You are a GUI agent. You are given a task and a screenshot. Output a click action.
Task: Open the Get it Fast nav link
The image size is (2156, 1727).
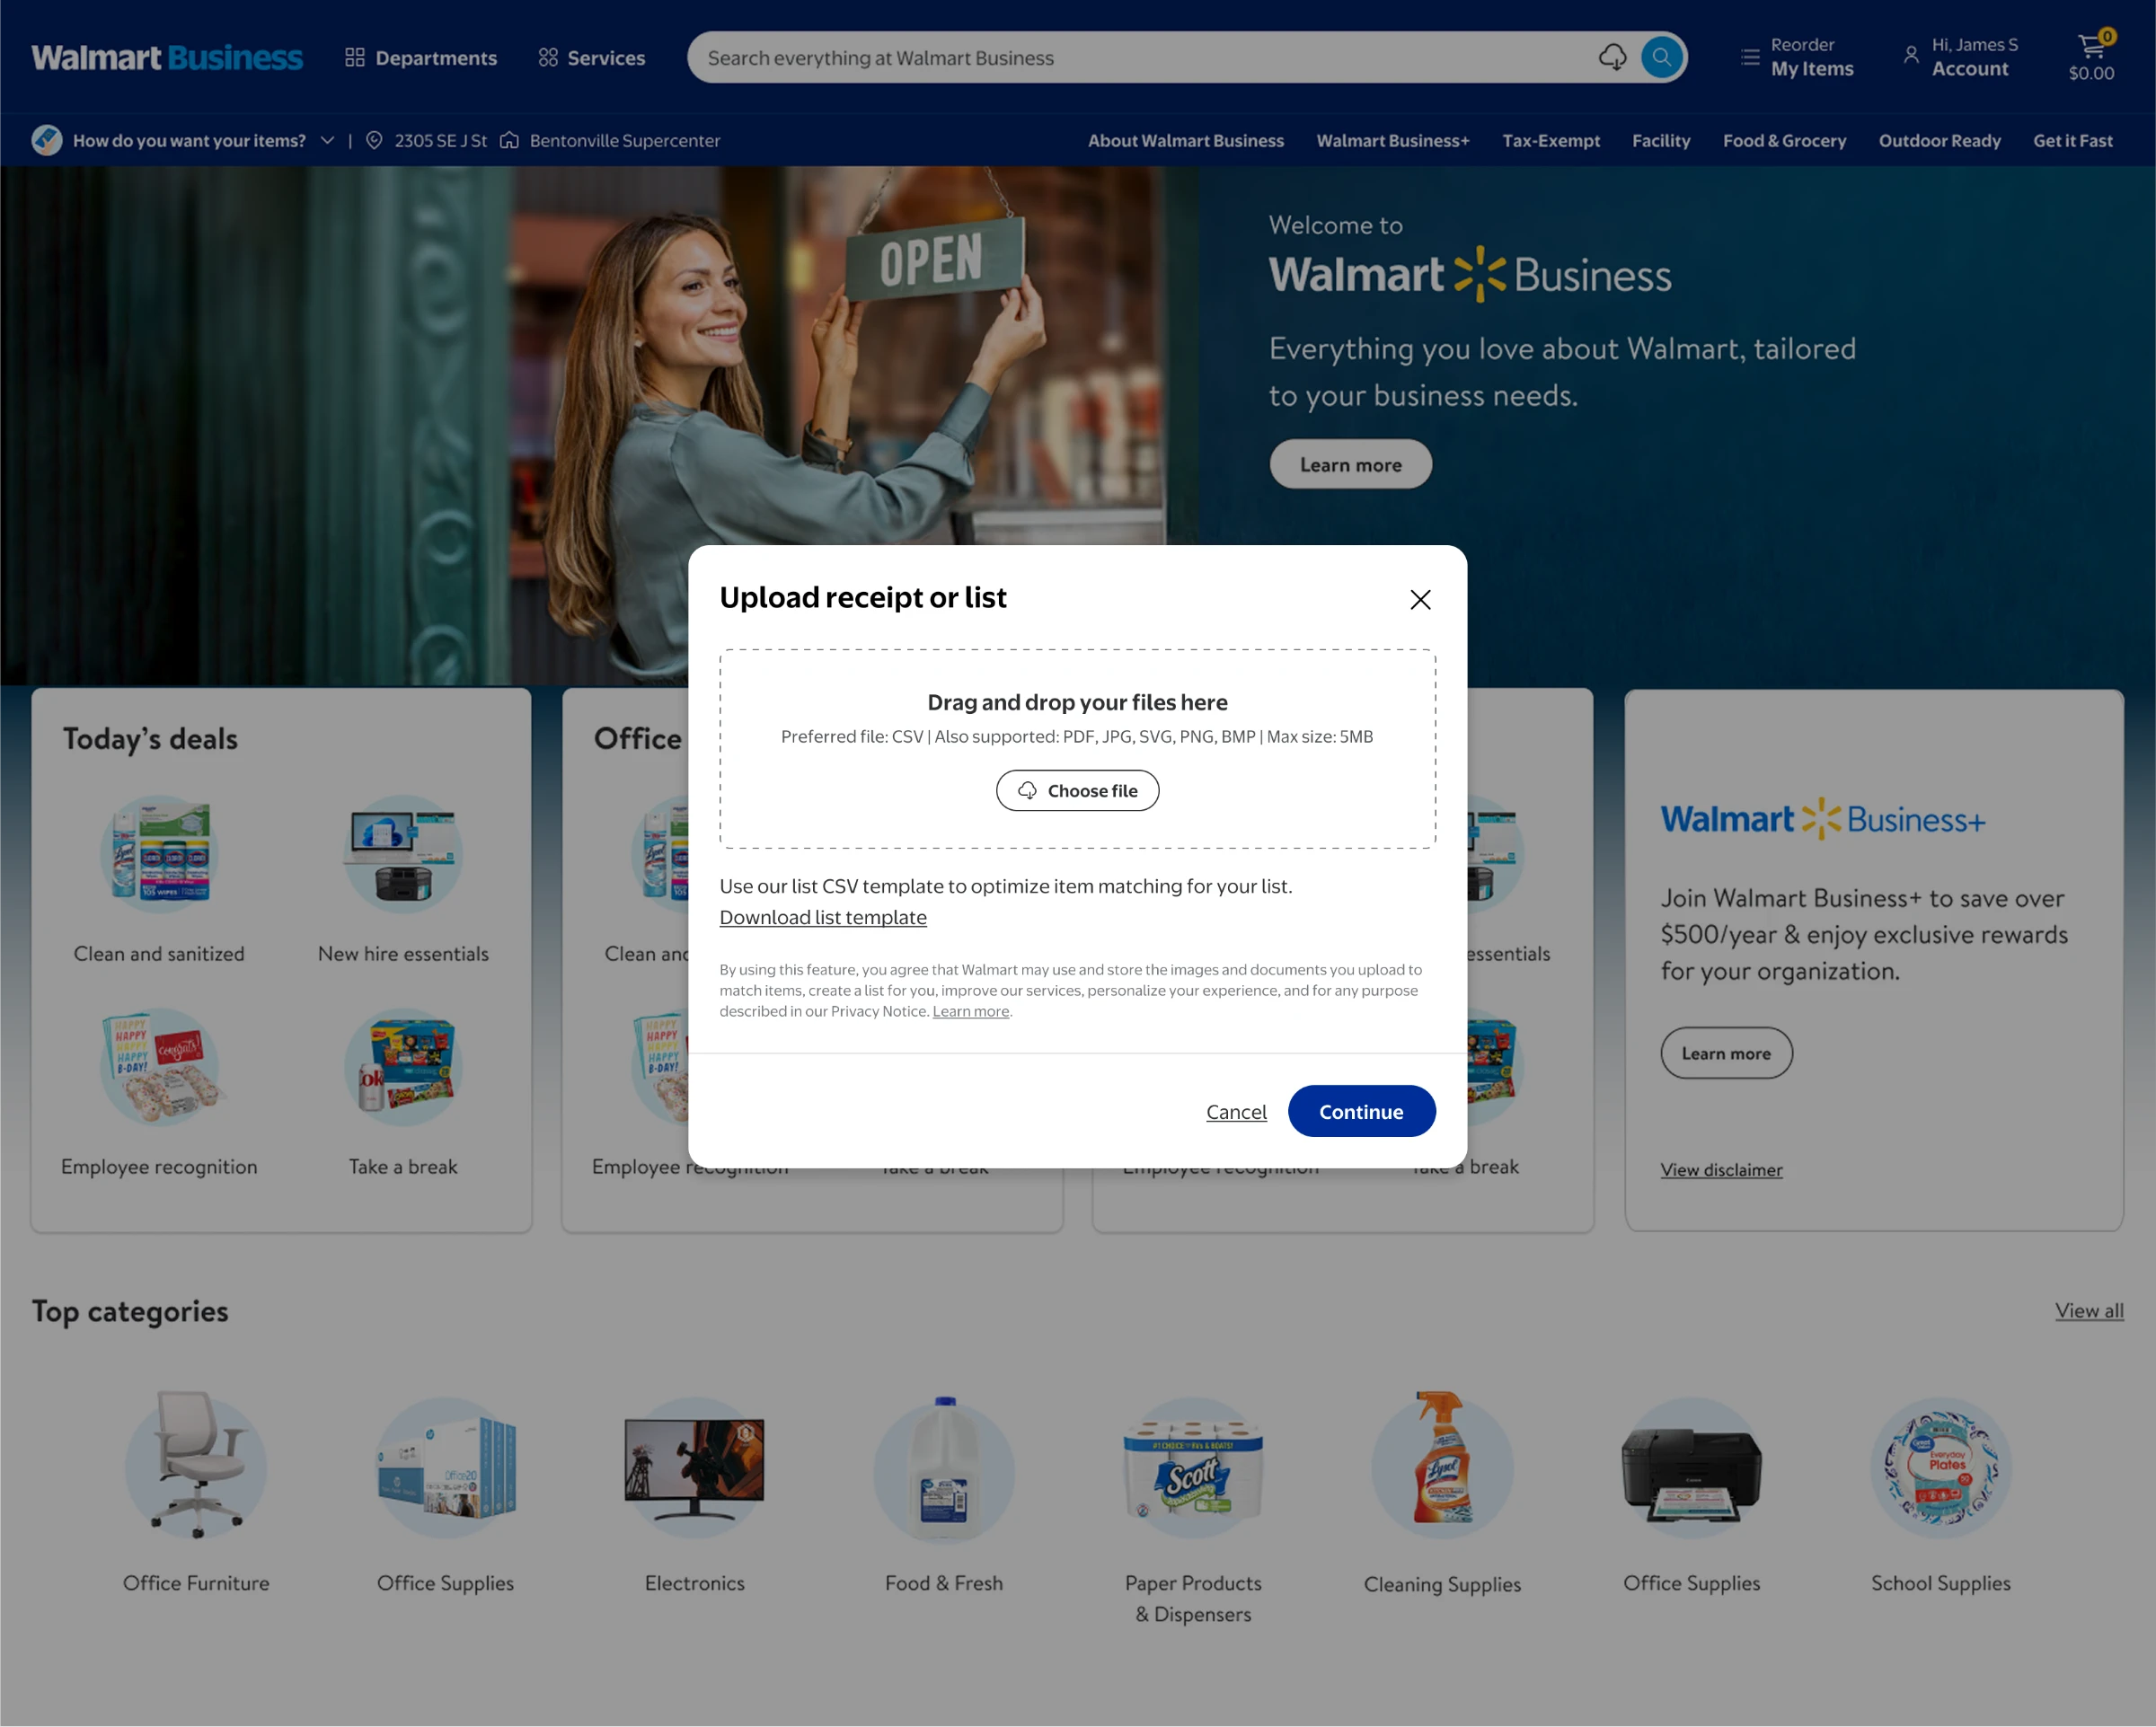pos(2072,140)
